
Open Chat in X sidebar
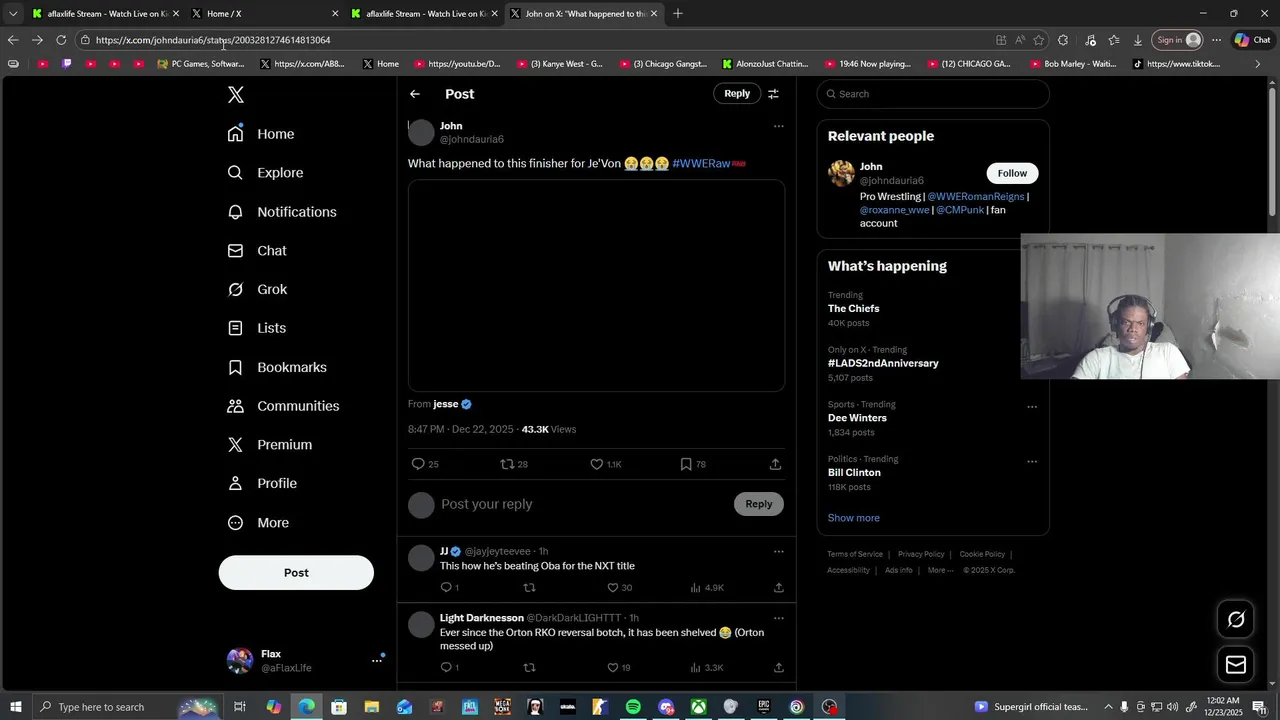[x=257, y=251]
